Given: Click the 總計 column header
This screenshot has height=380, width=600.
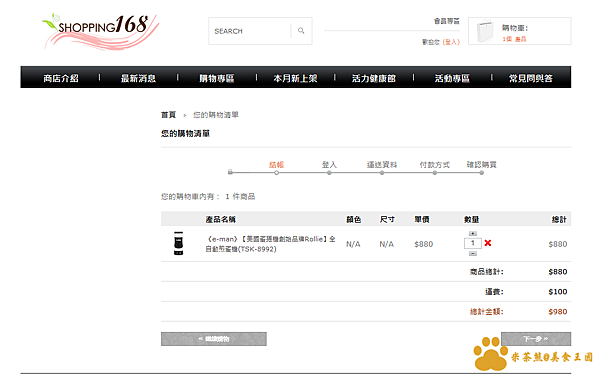Looking at the screenshot, I should pos(559,219).
